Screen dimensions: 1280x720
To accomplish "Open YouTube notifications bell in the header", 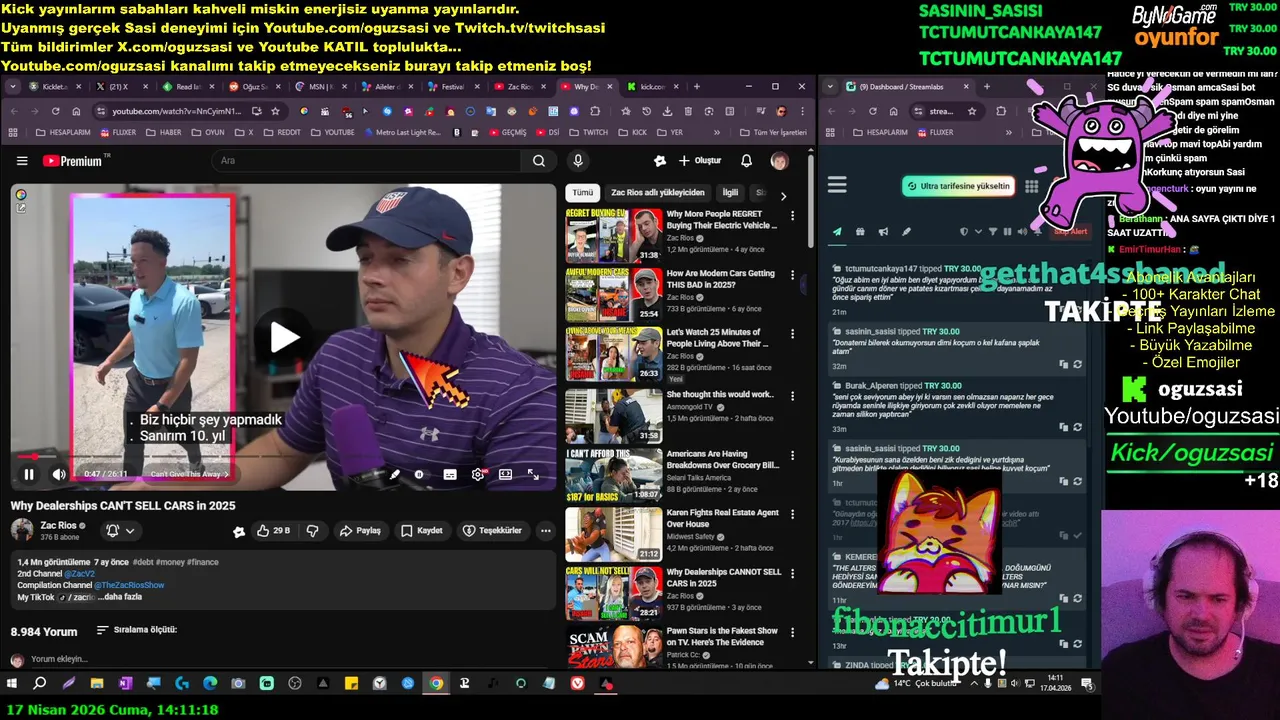I will point(746,161).
